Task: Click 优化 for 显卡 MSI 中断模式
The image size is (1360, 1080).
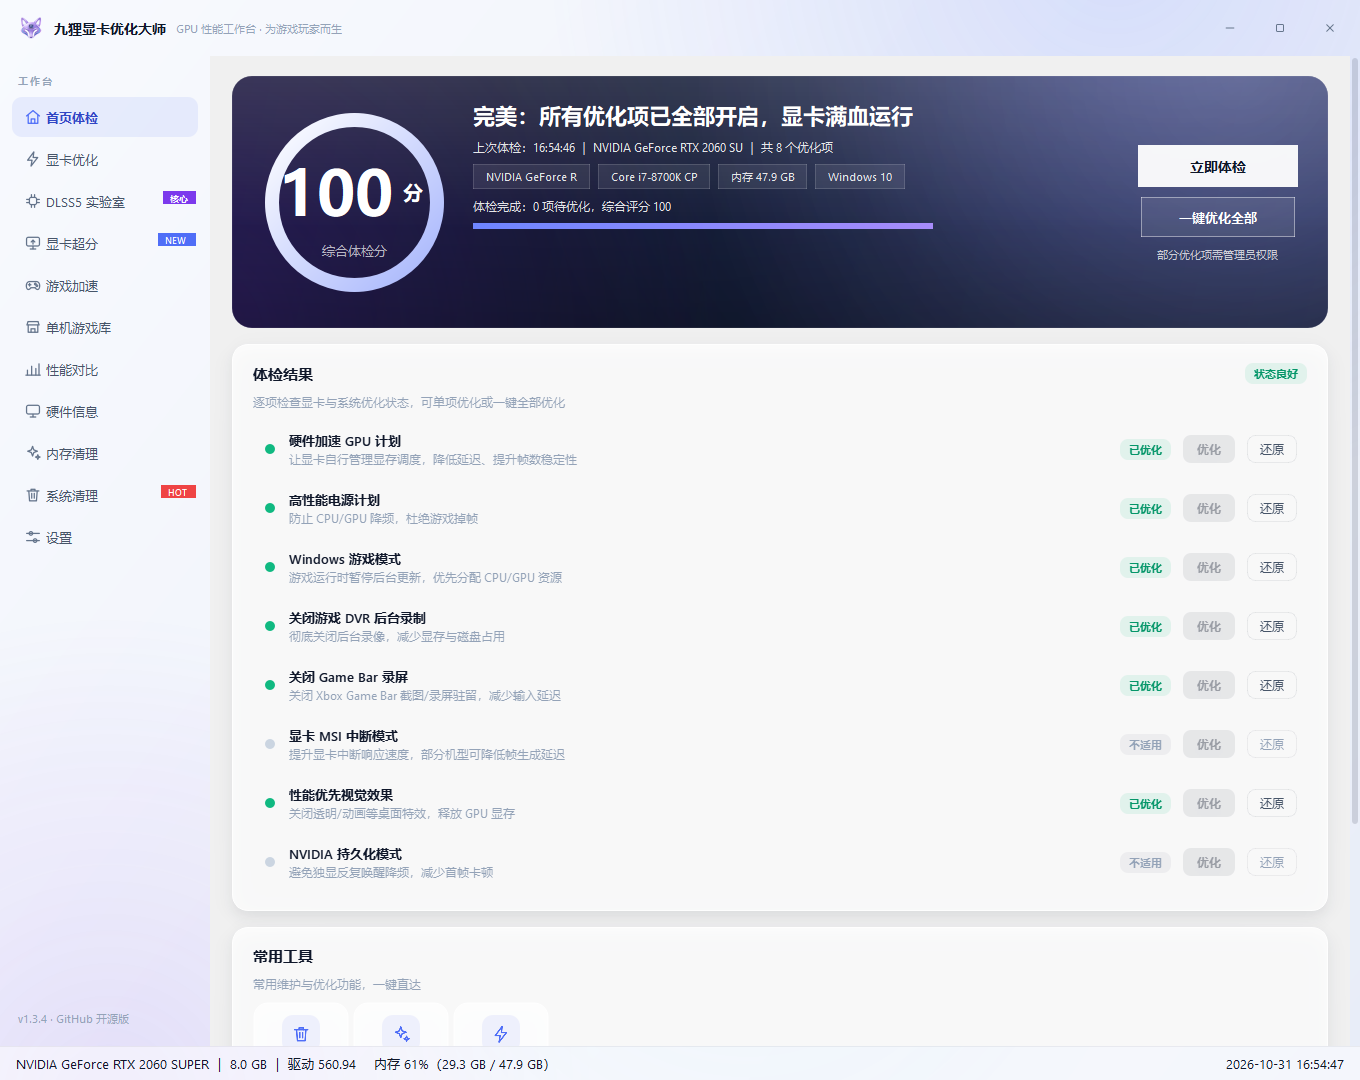Action: (x=1209, y=744)
